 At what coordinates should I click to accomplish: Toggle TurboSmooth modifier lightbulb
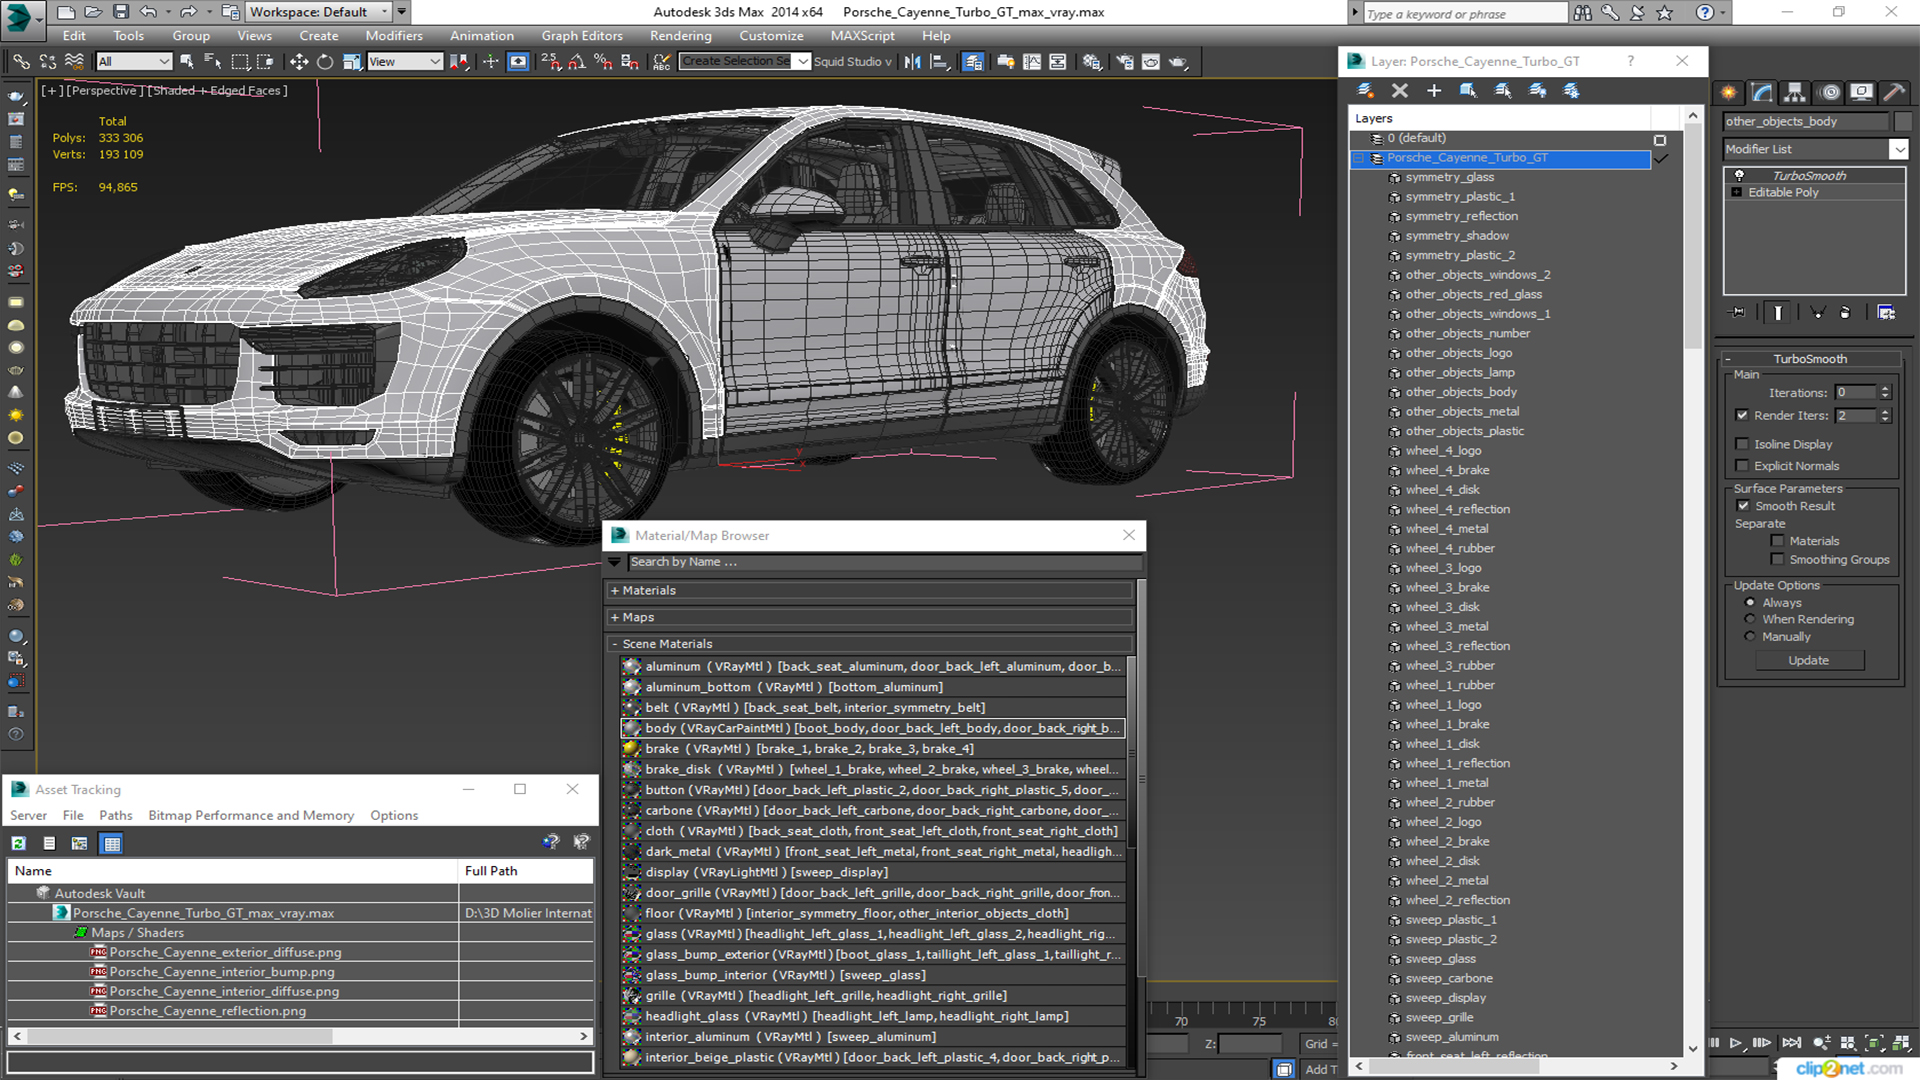tap(1739, 175)
